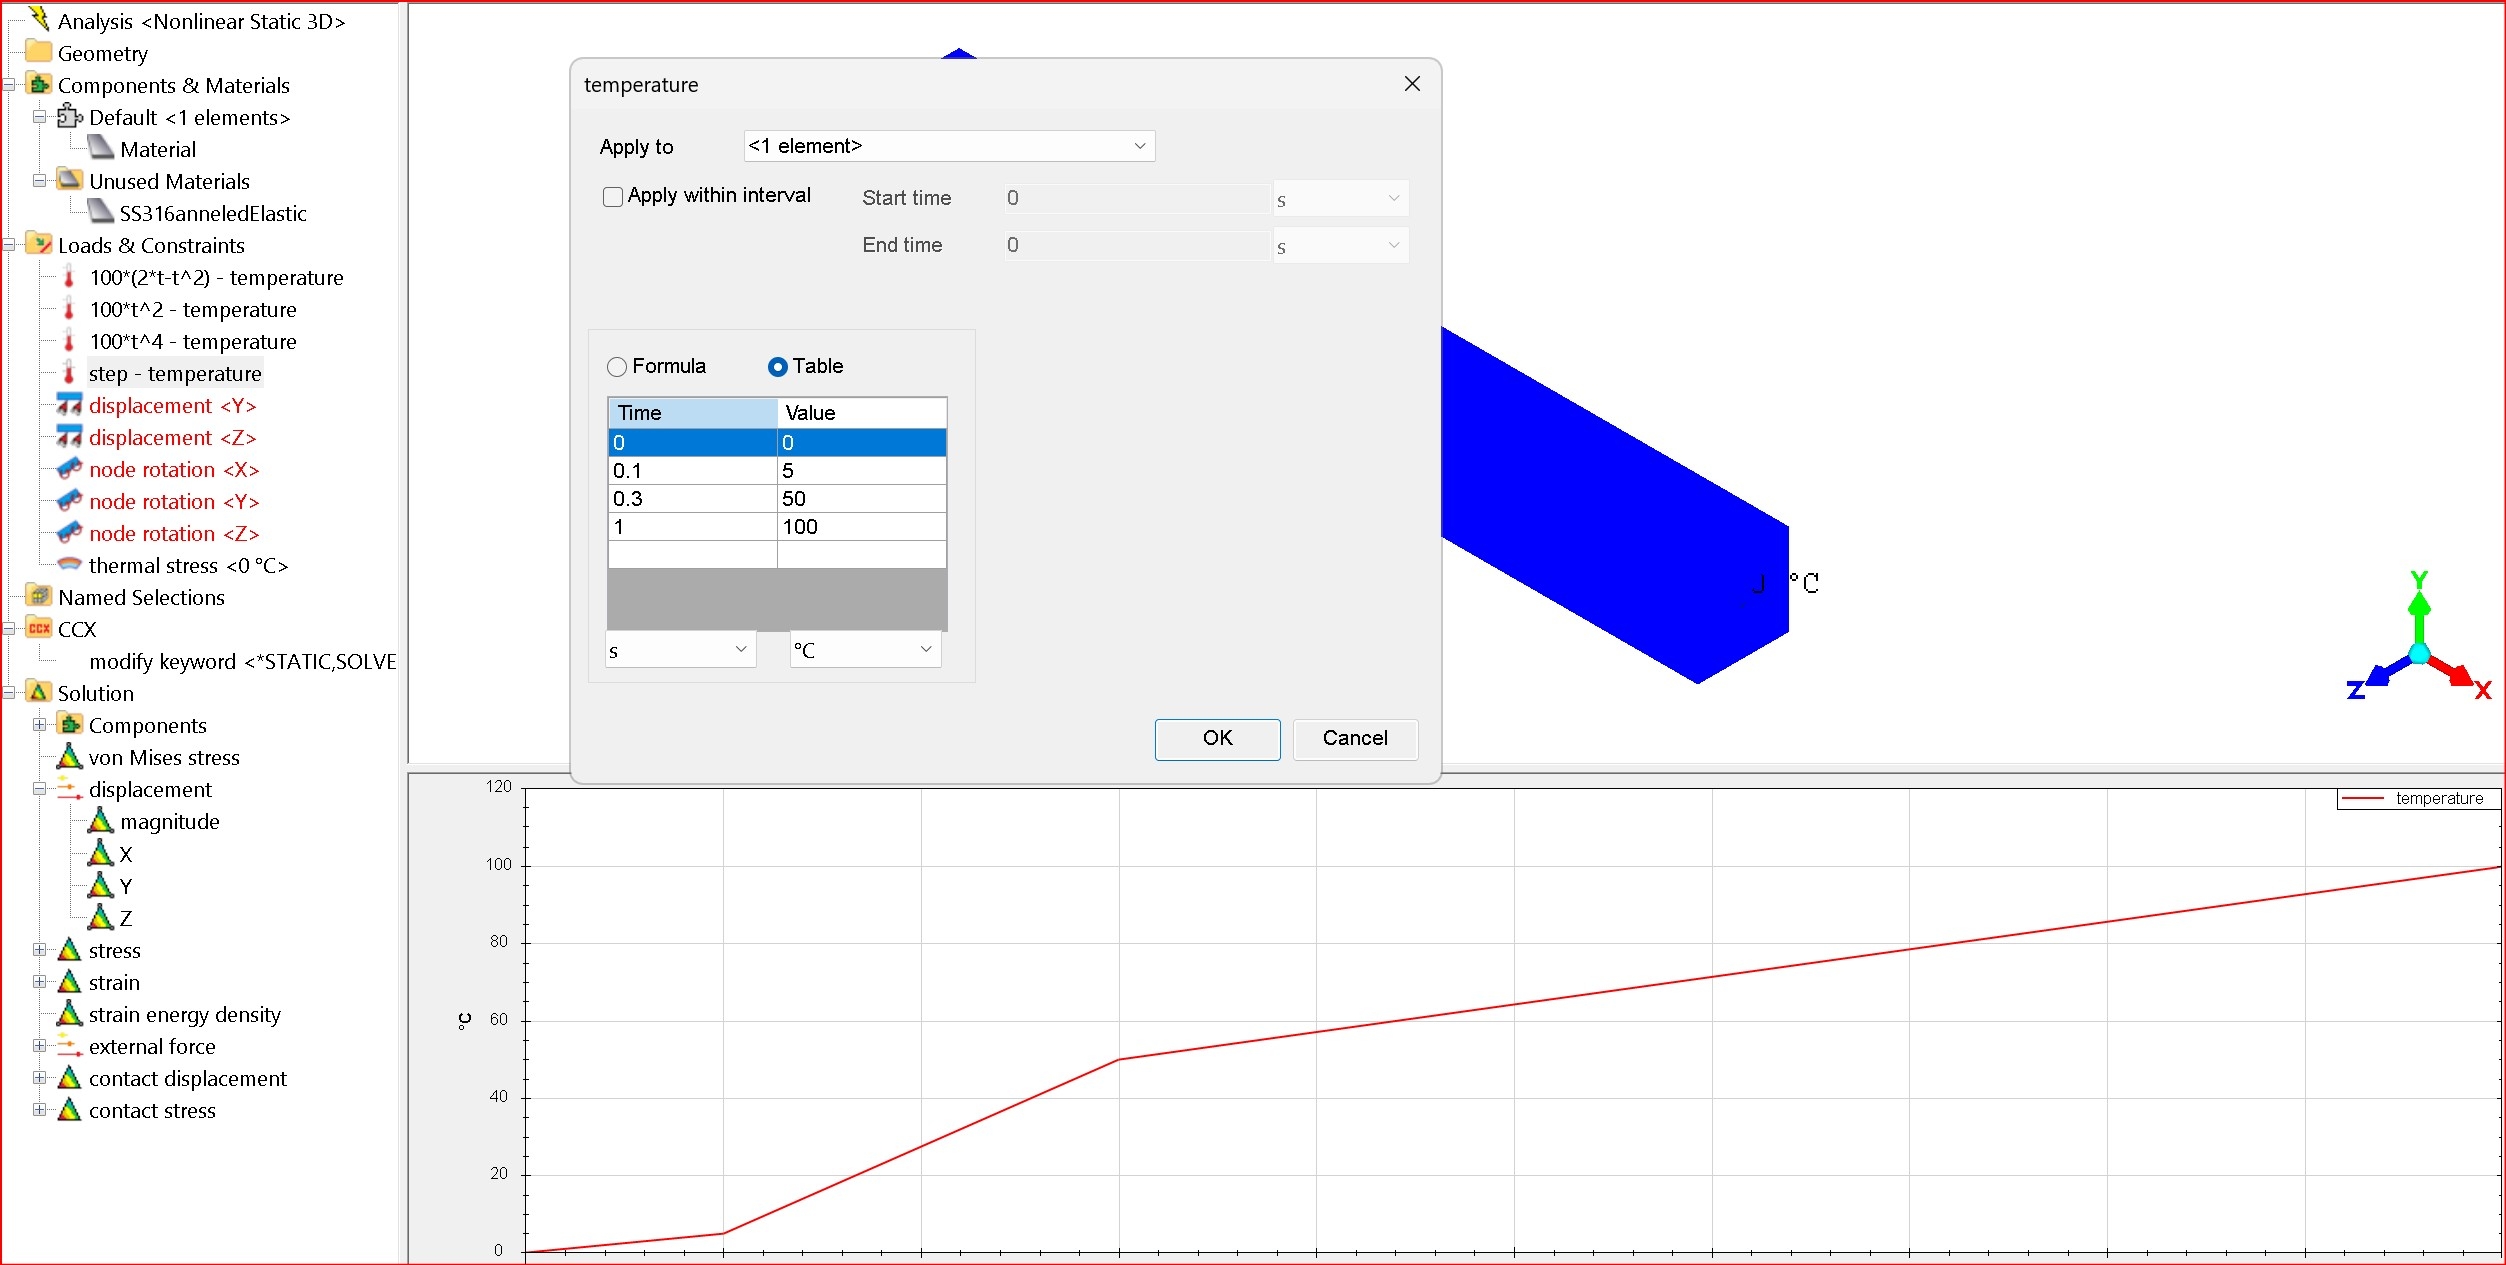Open the Apply to element dropdown
The image size is (2506, 1265).
point(948,146)
